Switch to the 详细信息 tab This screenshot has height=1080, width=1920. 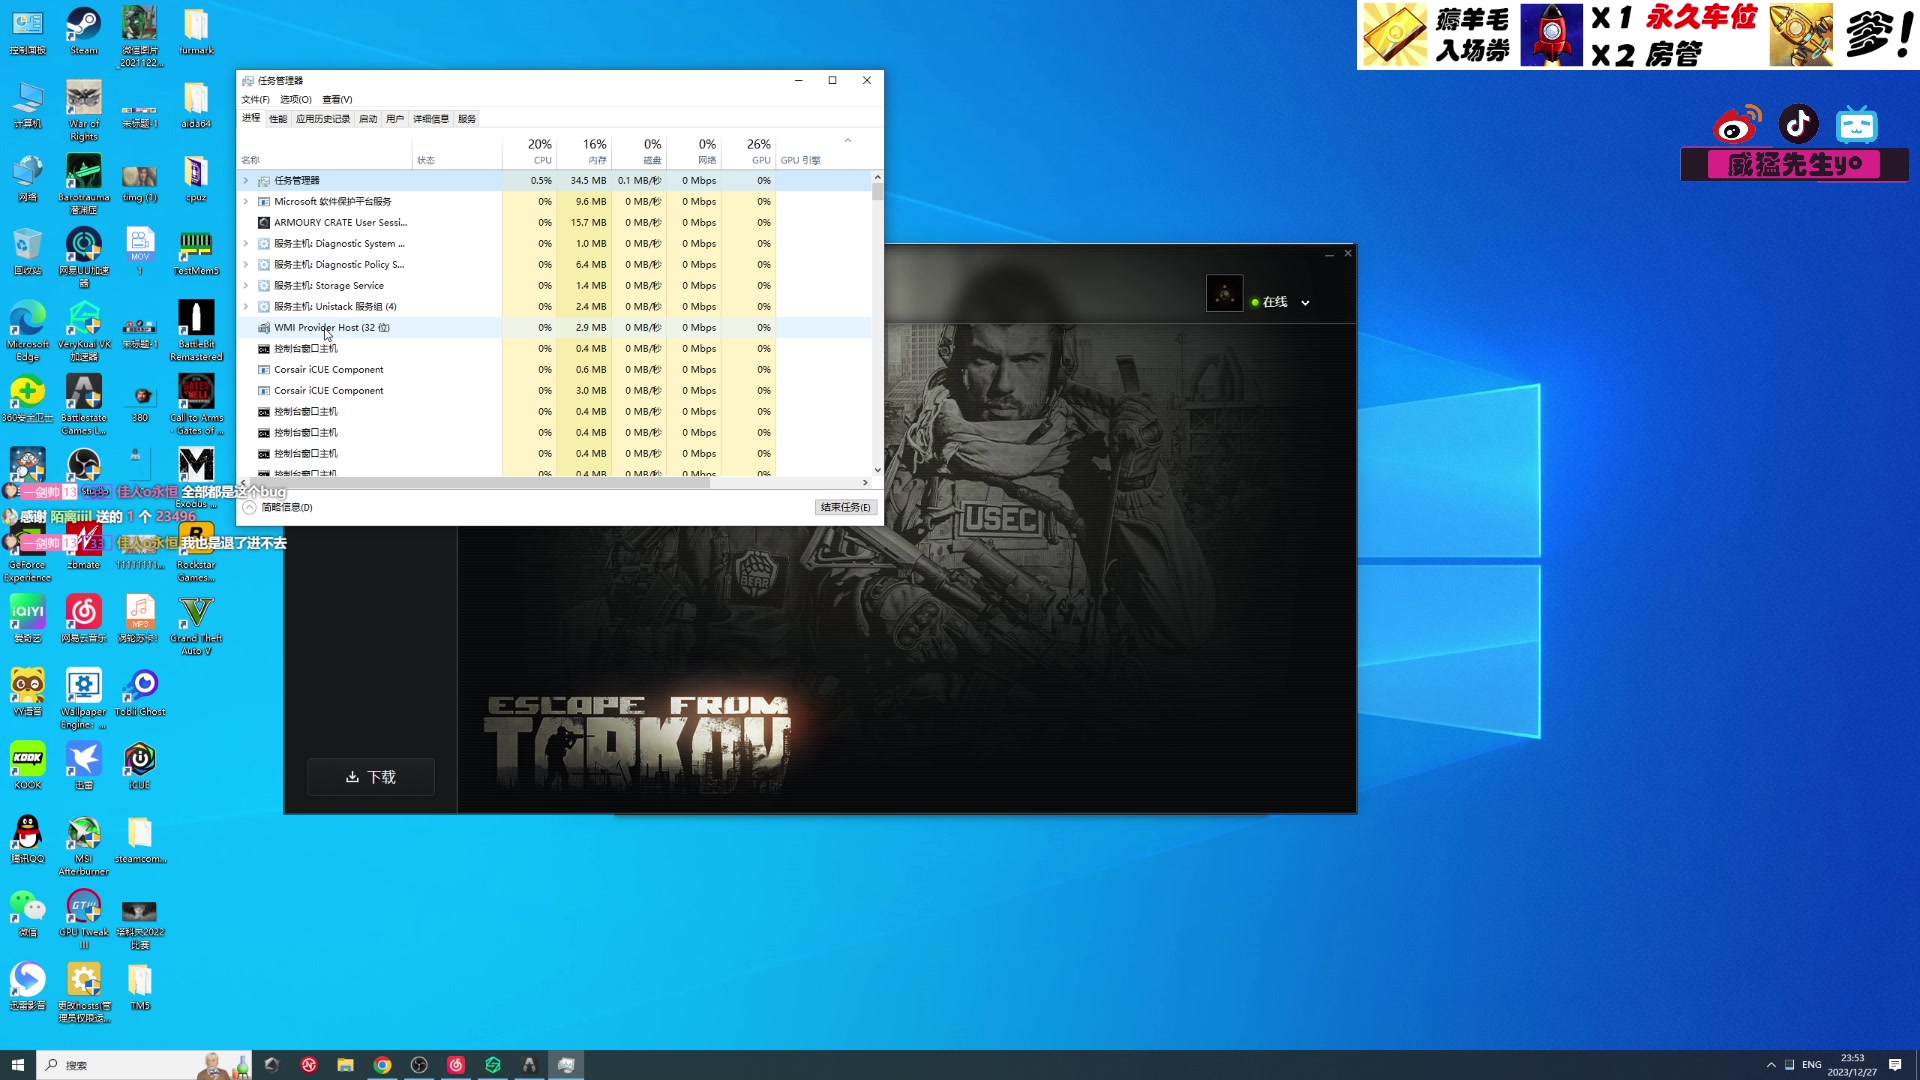pos(431,119)
